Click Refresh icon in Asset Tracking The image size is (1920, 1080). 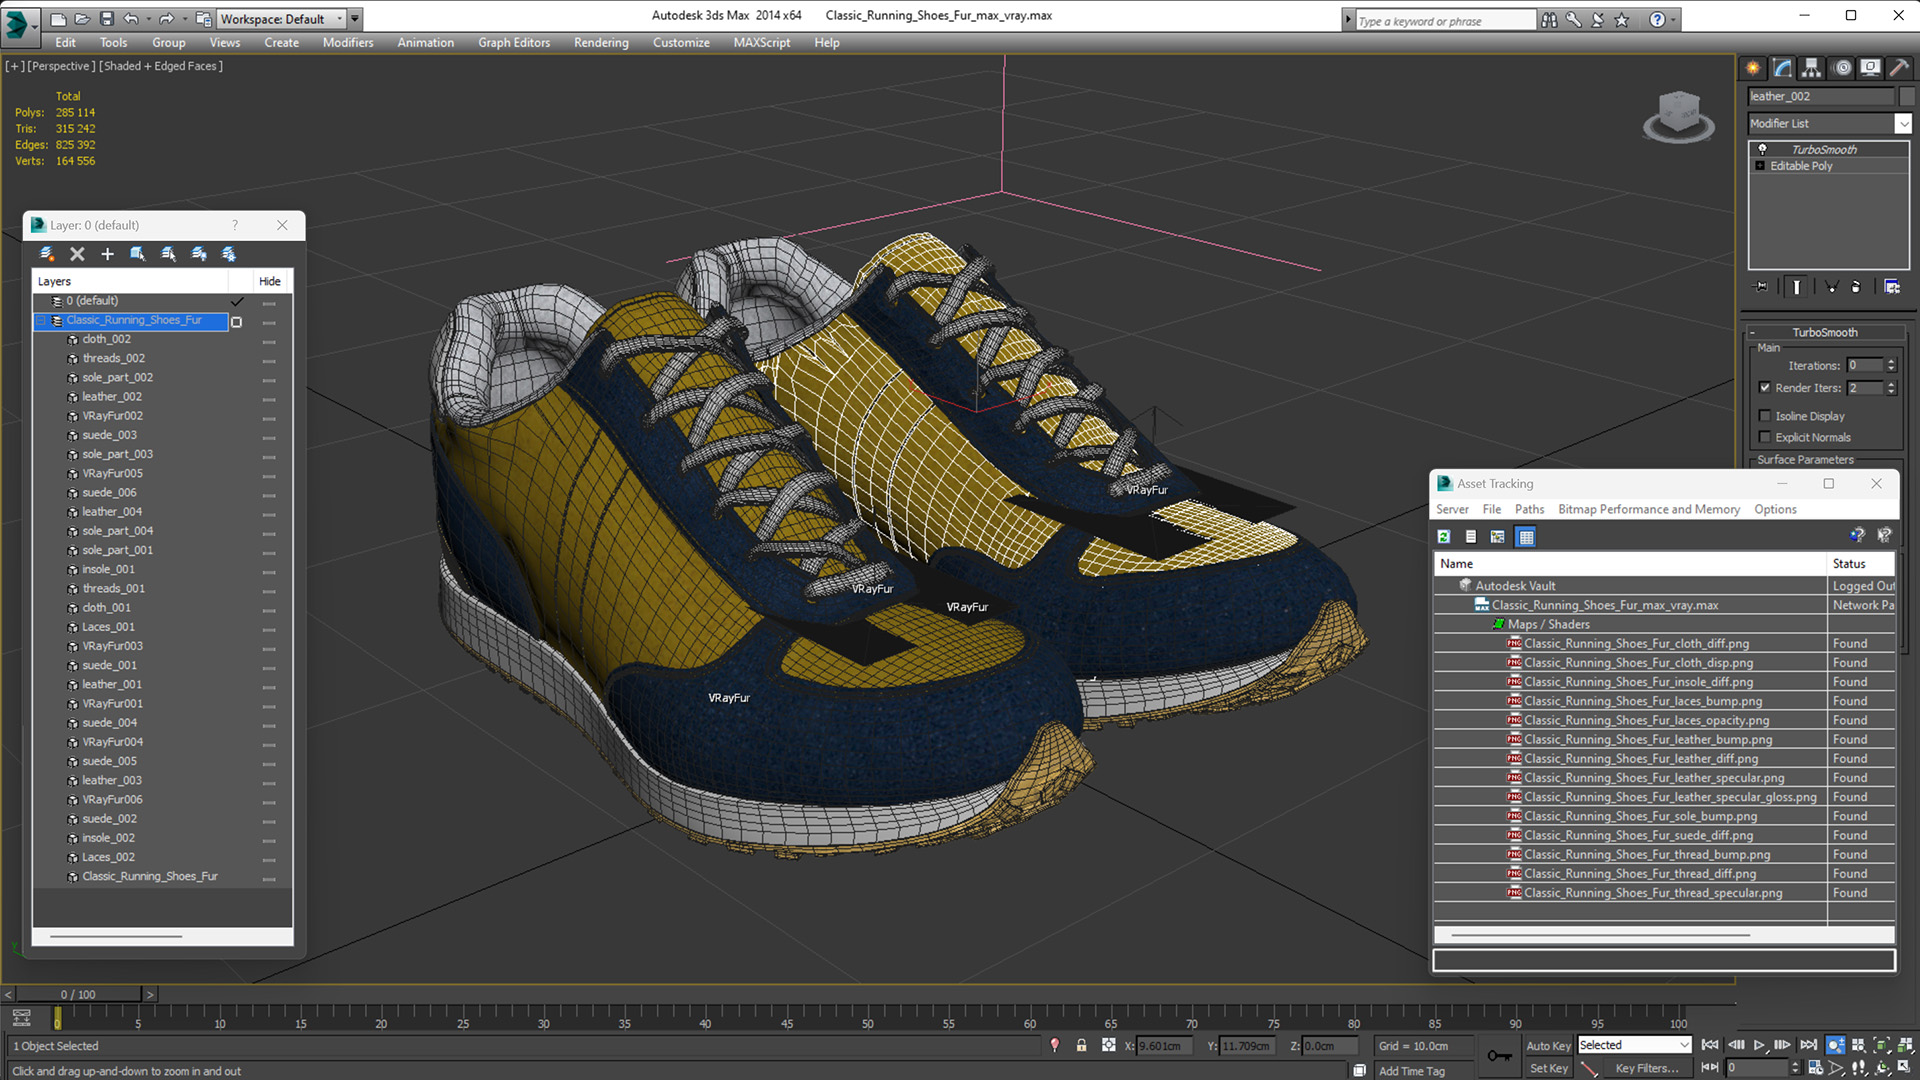coord(1444,537)
